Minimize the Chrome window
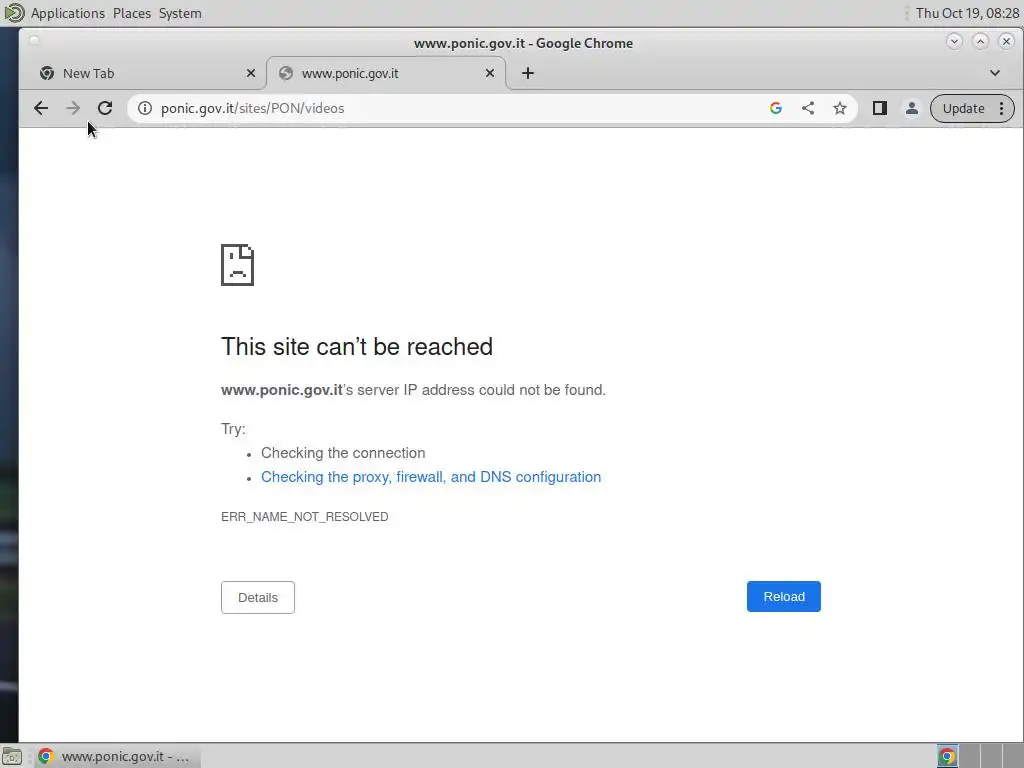The height and width of the screenshot is (768, 1024). (954, 42)
